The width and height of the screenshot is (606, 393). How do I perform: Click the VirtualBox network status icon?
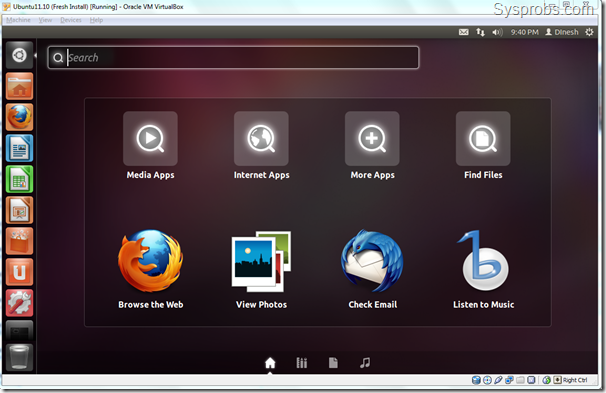509,380
